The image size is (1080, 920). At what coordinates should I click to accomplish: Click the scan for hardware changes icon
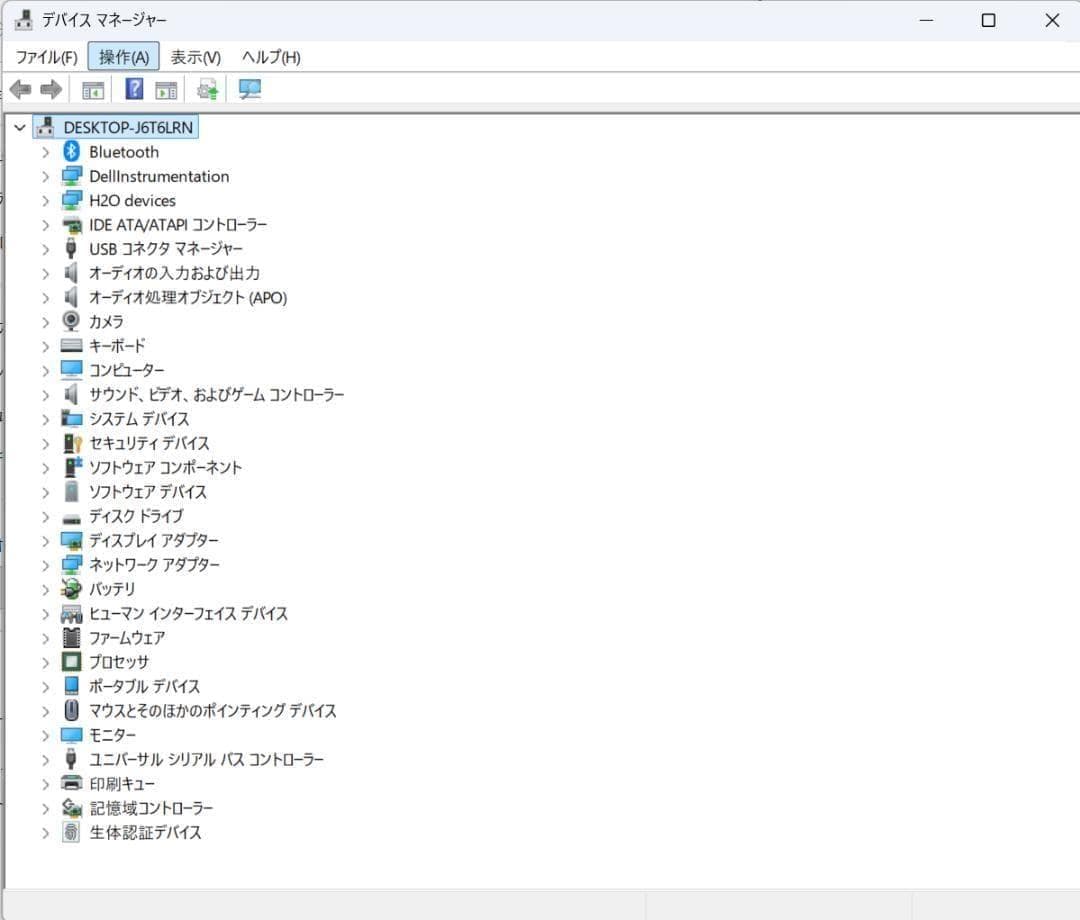click(x=250, y=90)
